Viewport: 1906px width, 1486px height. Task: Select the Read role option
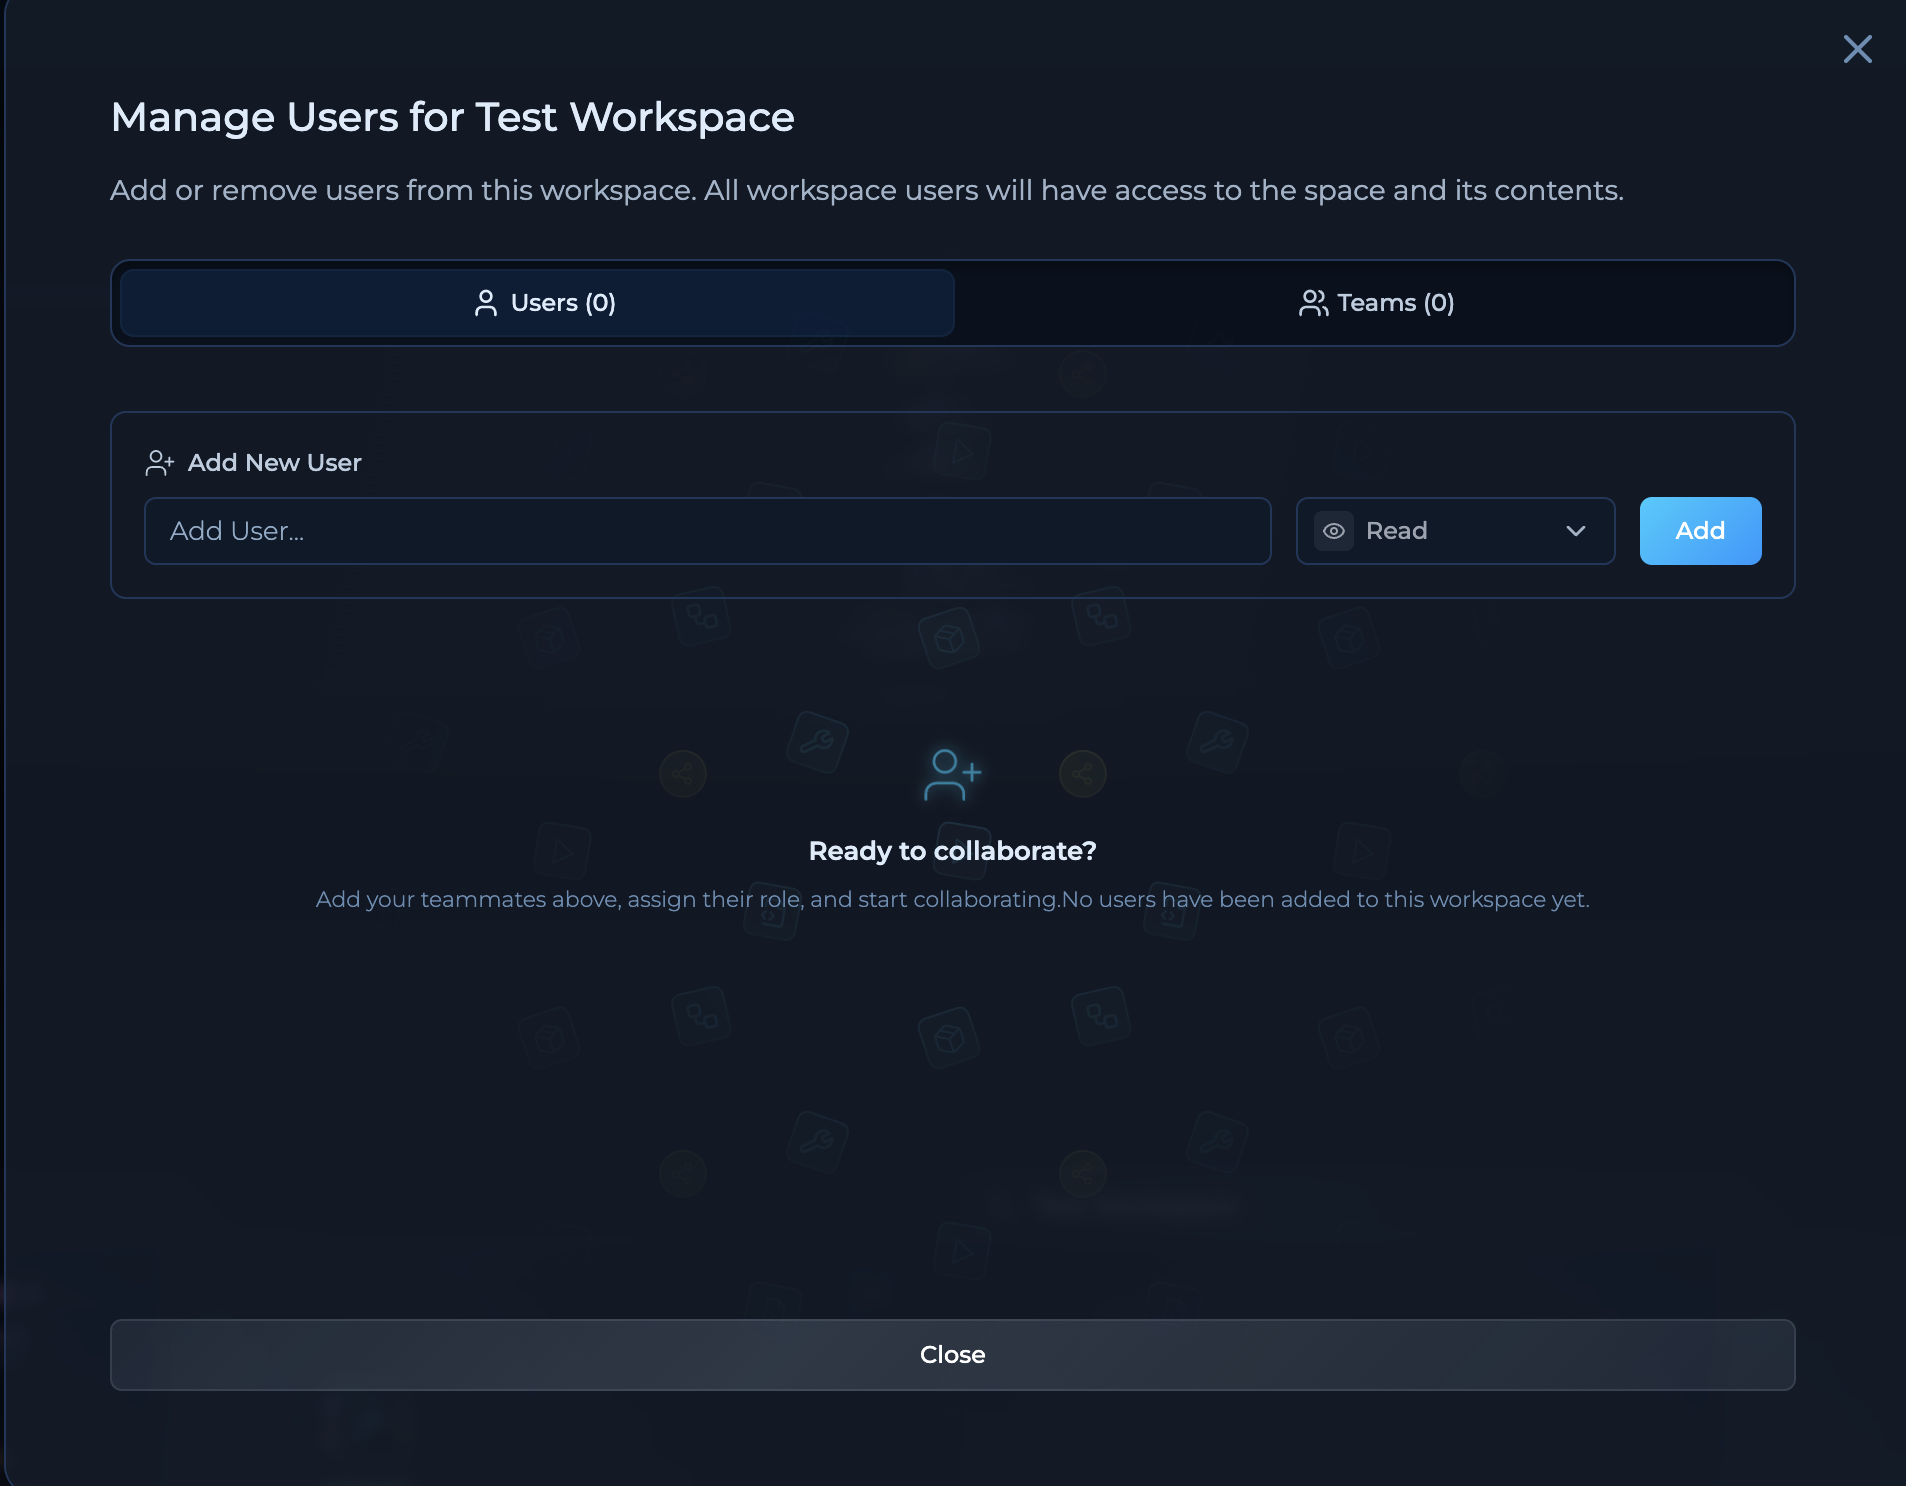(1396, 531)
